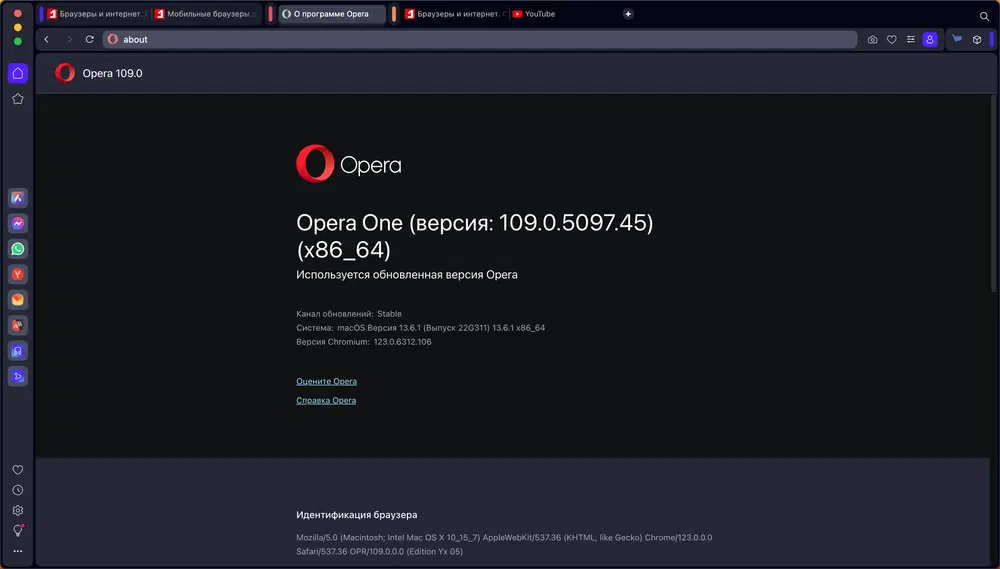Open Settings gear icon in the sidebar
This screenshot has width=1000, height=569.
pos(18,510)
